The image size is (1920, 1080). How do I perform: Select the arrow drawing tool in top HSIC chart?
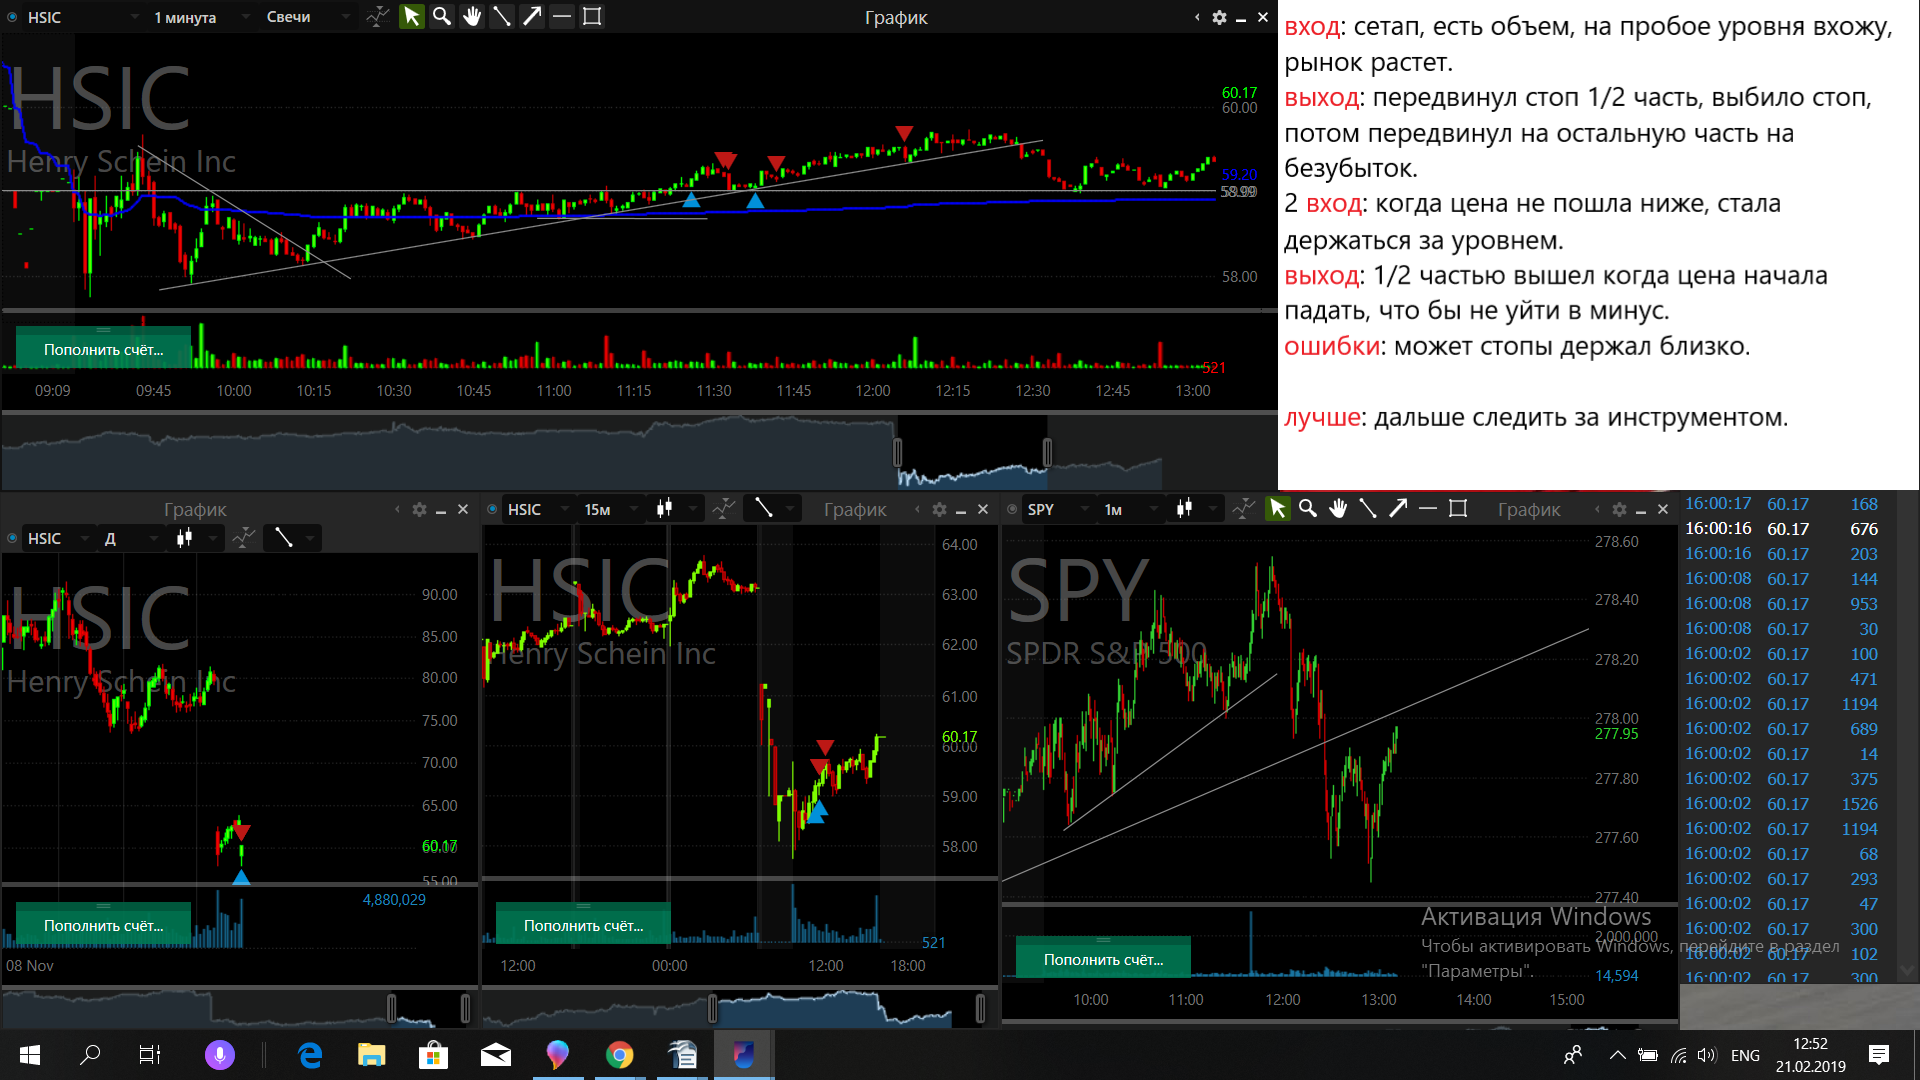coord(532,17)
